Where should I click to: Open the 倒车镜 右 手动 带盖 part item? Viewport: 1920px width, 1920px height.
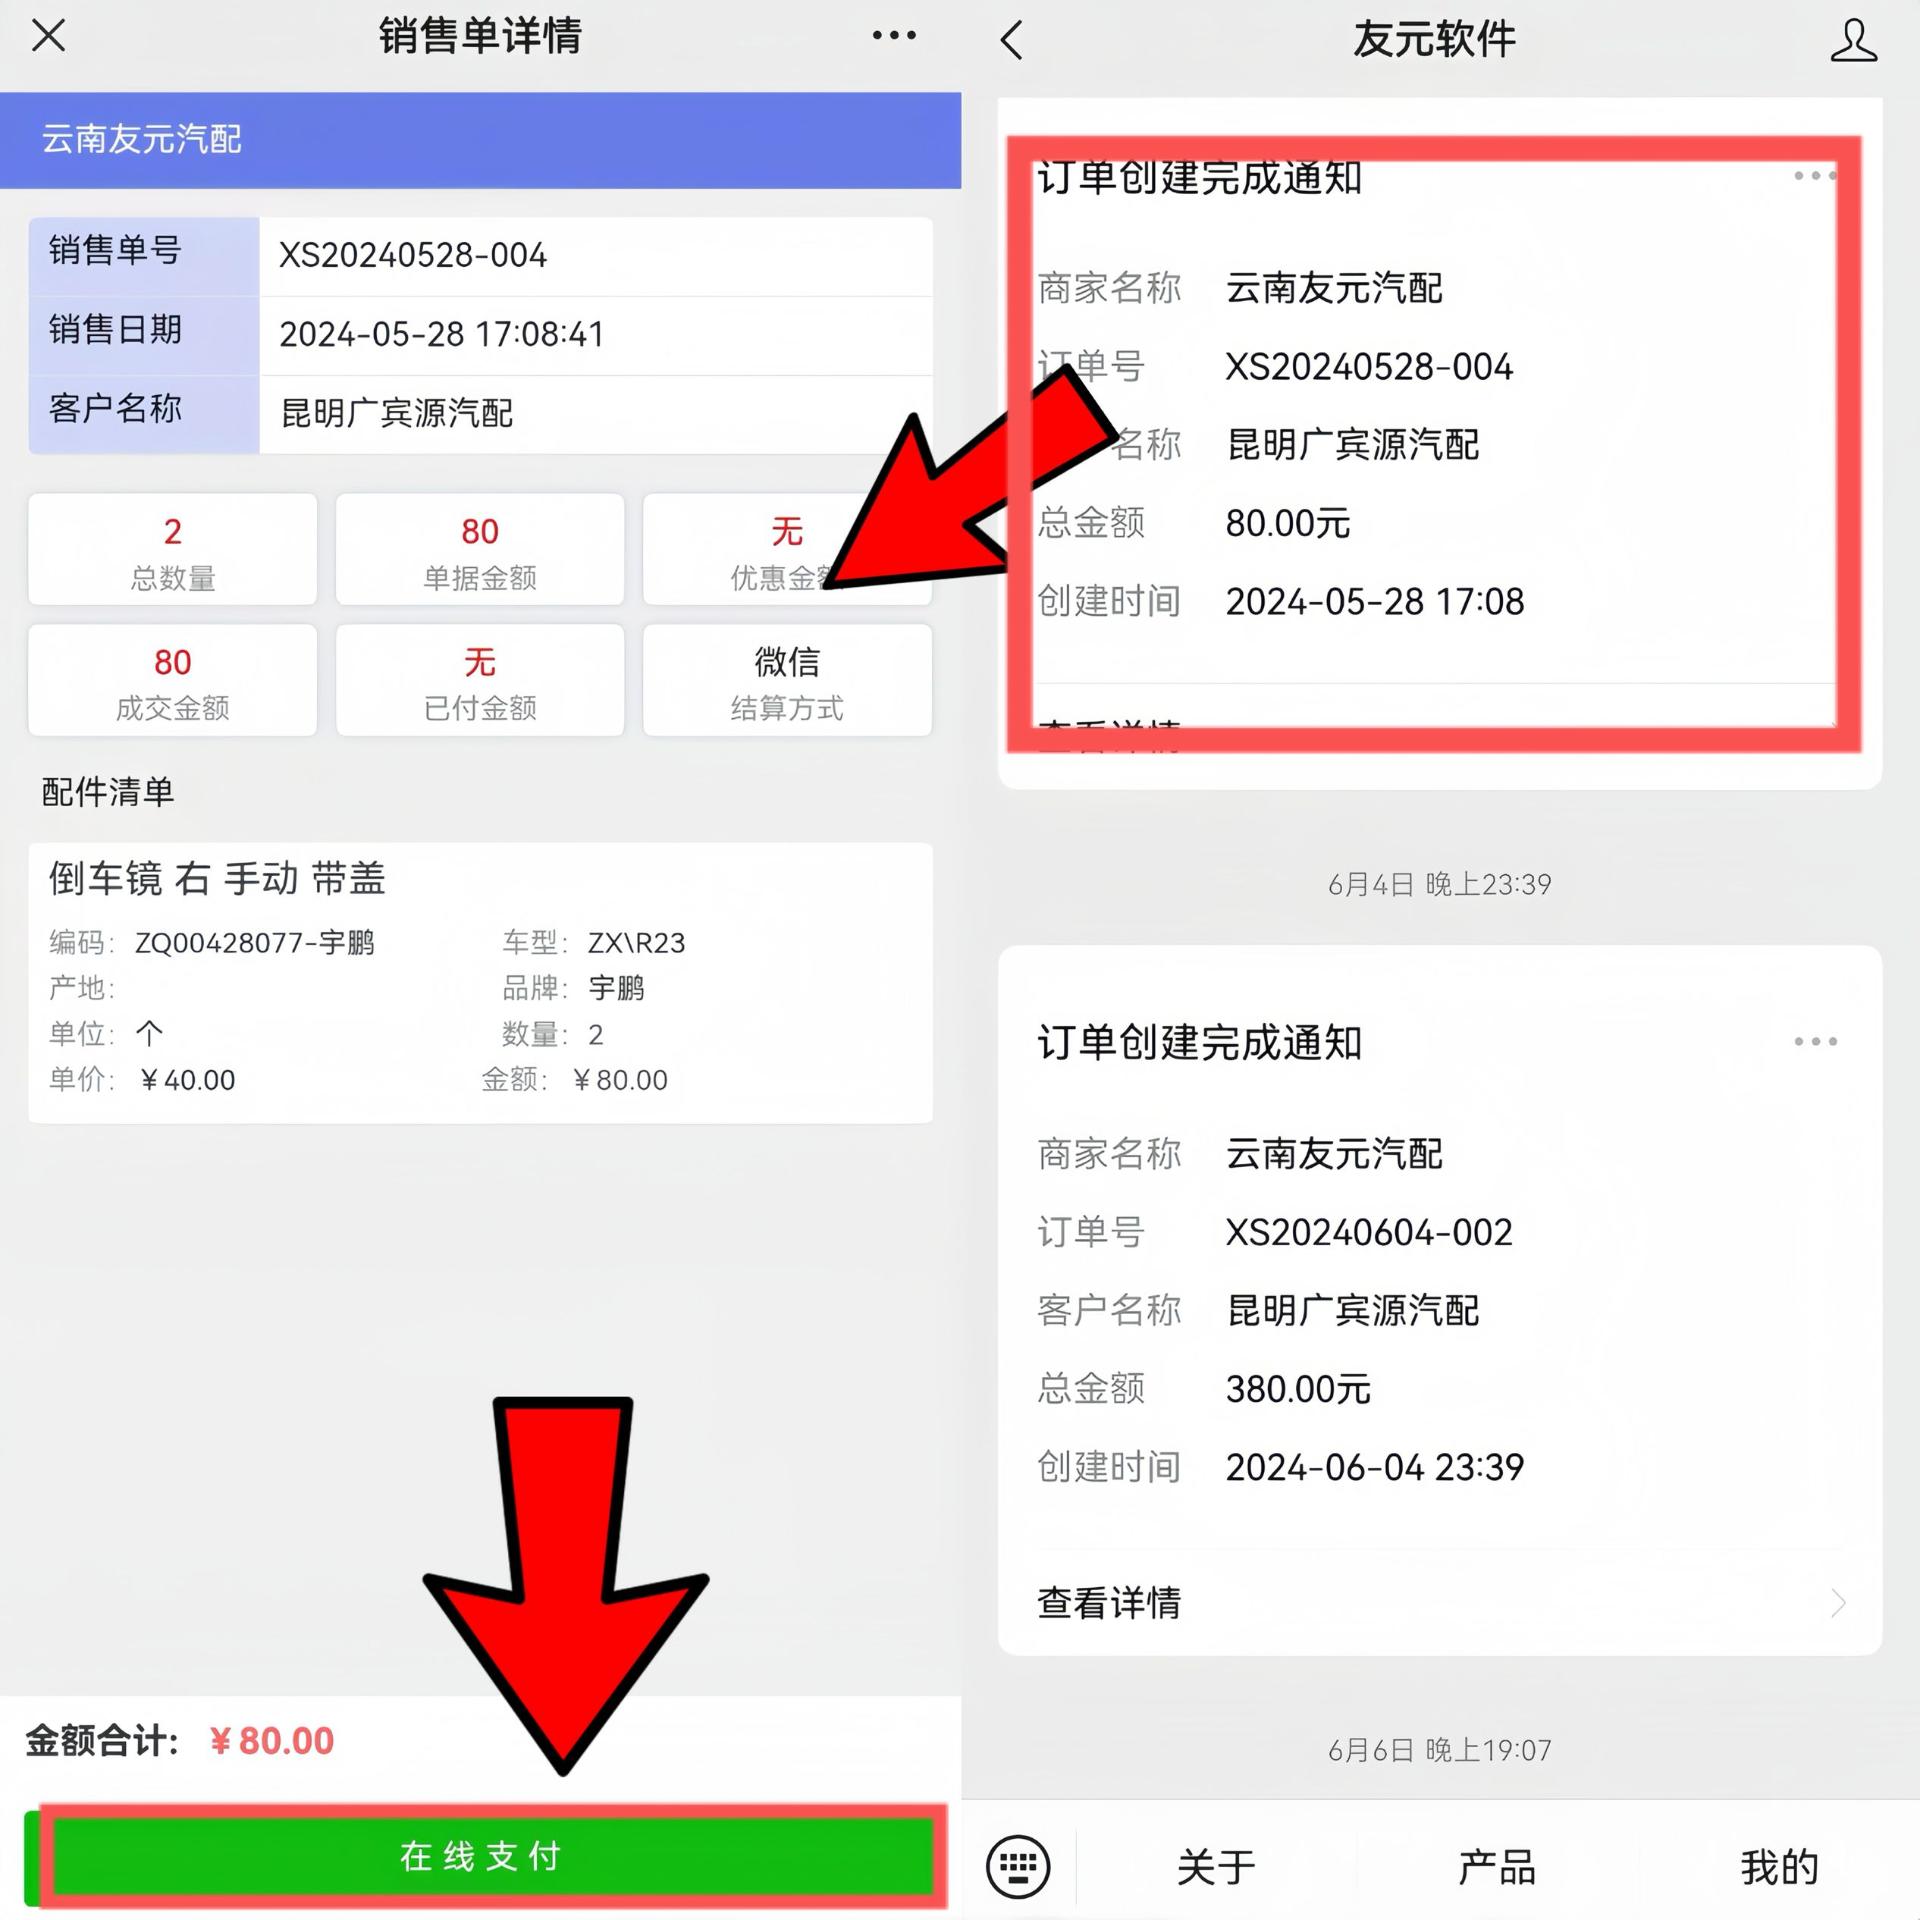click(x=480, y=983)
